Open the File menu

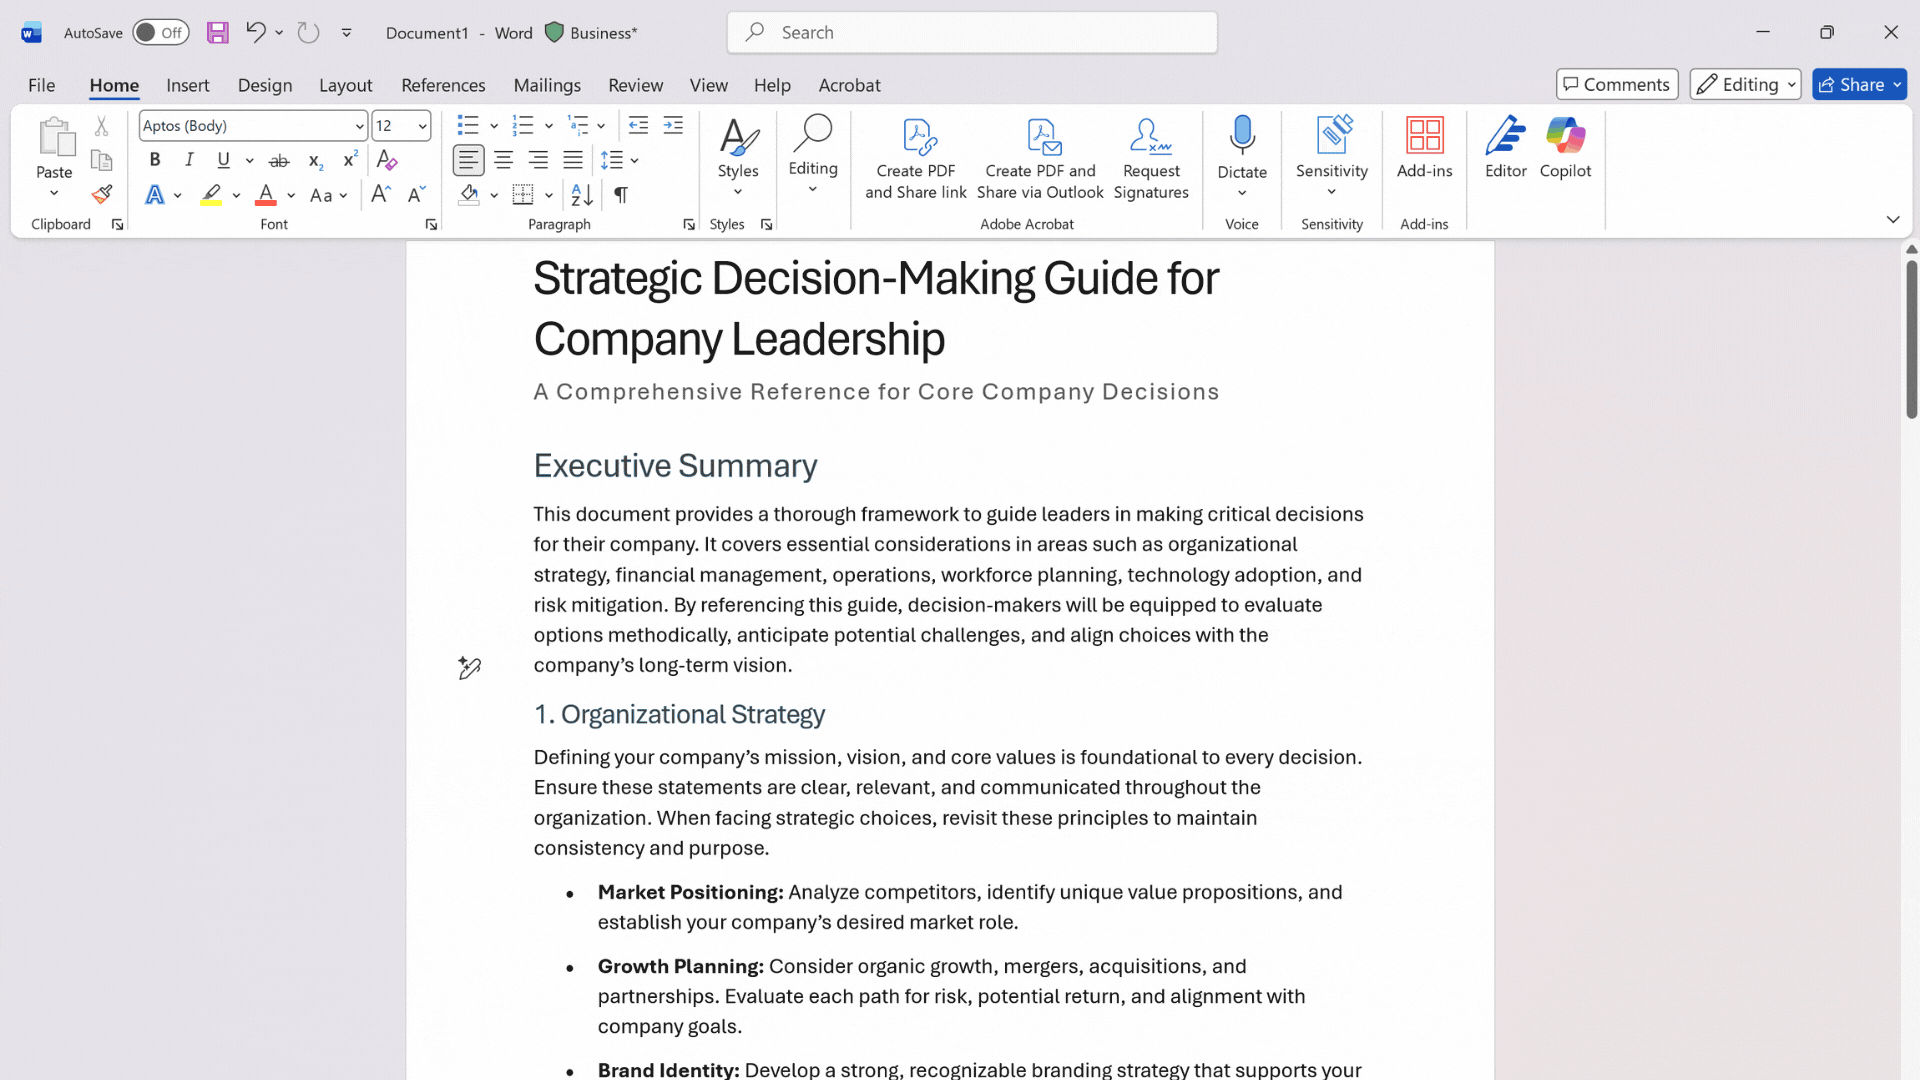point(41,85)
